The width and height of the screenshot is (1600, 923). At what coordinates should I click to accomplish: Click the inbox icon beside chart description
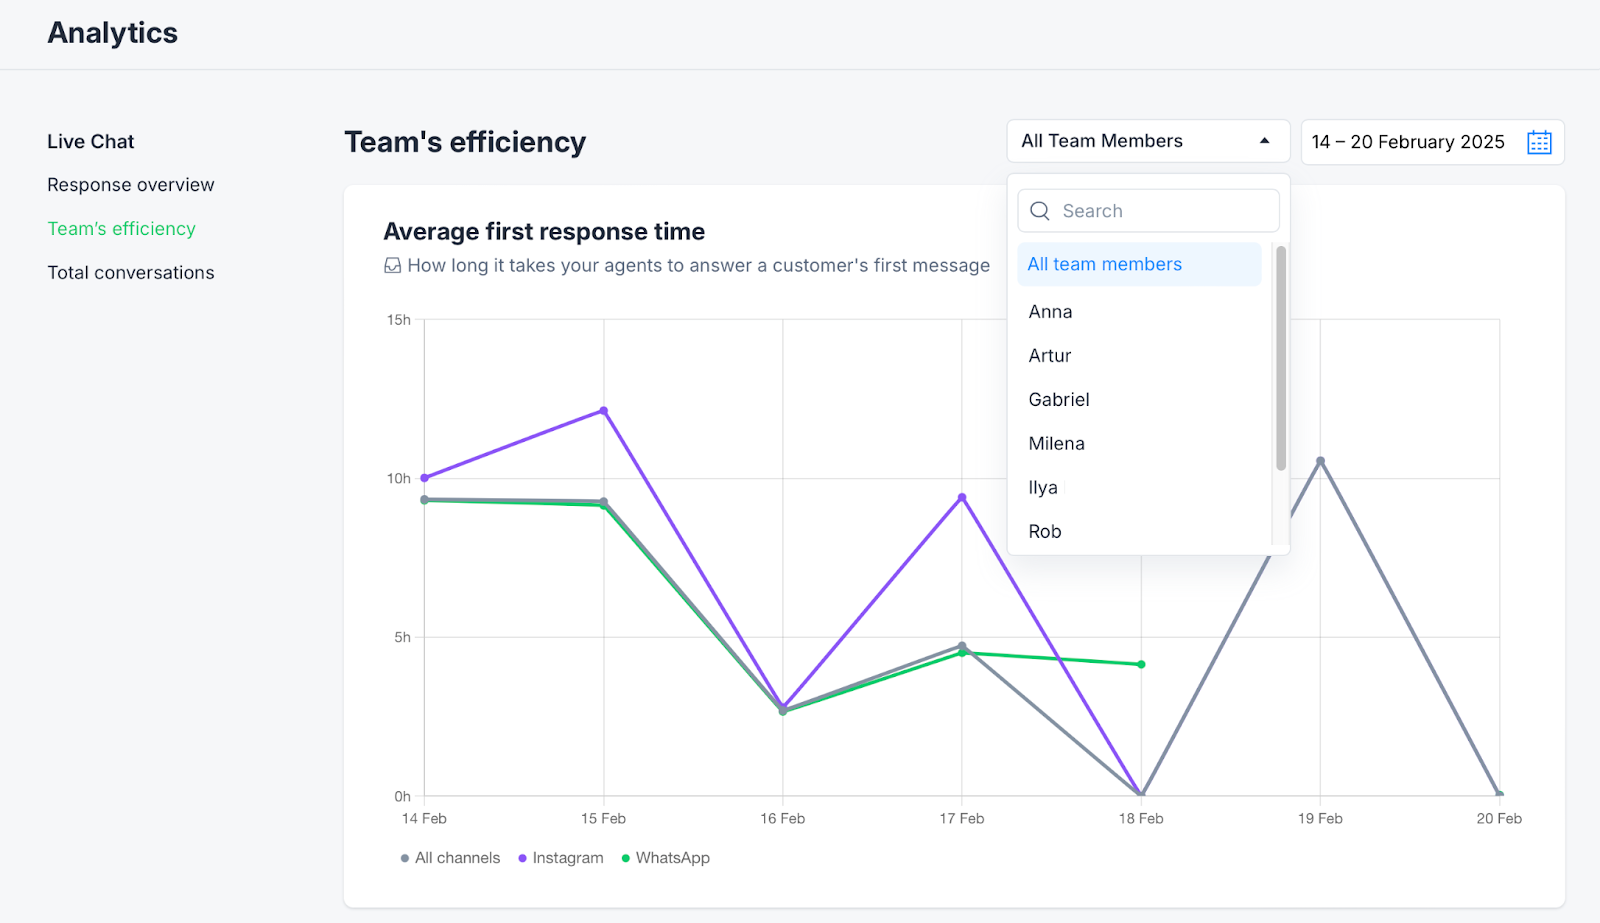pyautogui.click(x=393, y=266)
